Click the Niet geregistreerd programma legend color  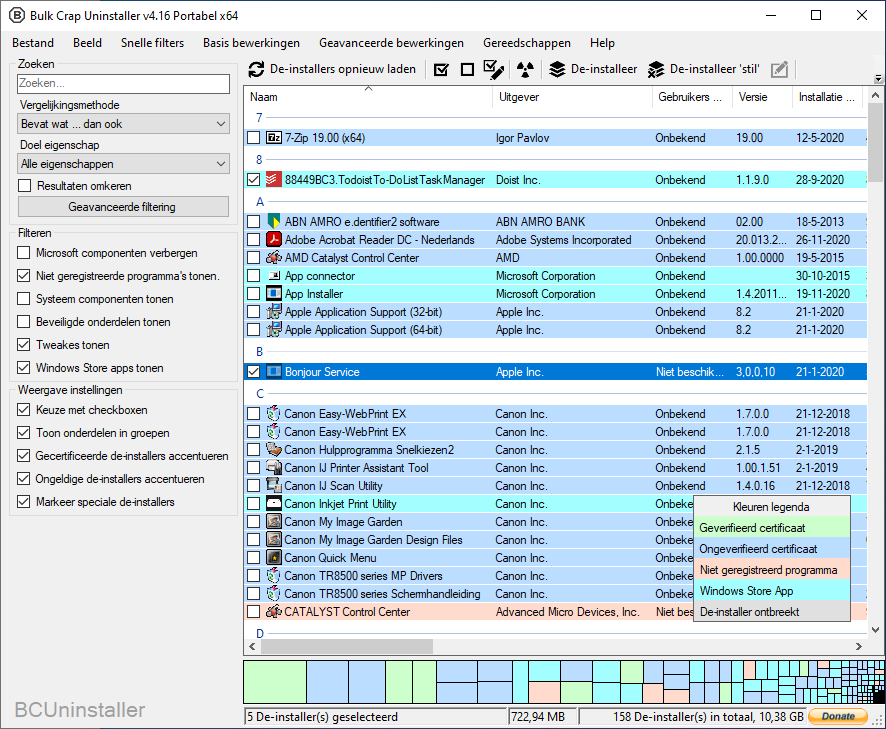point(772,570)
